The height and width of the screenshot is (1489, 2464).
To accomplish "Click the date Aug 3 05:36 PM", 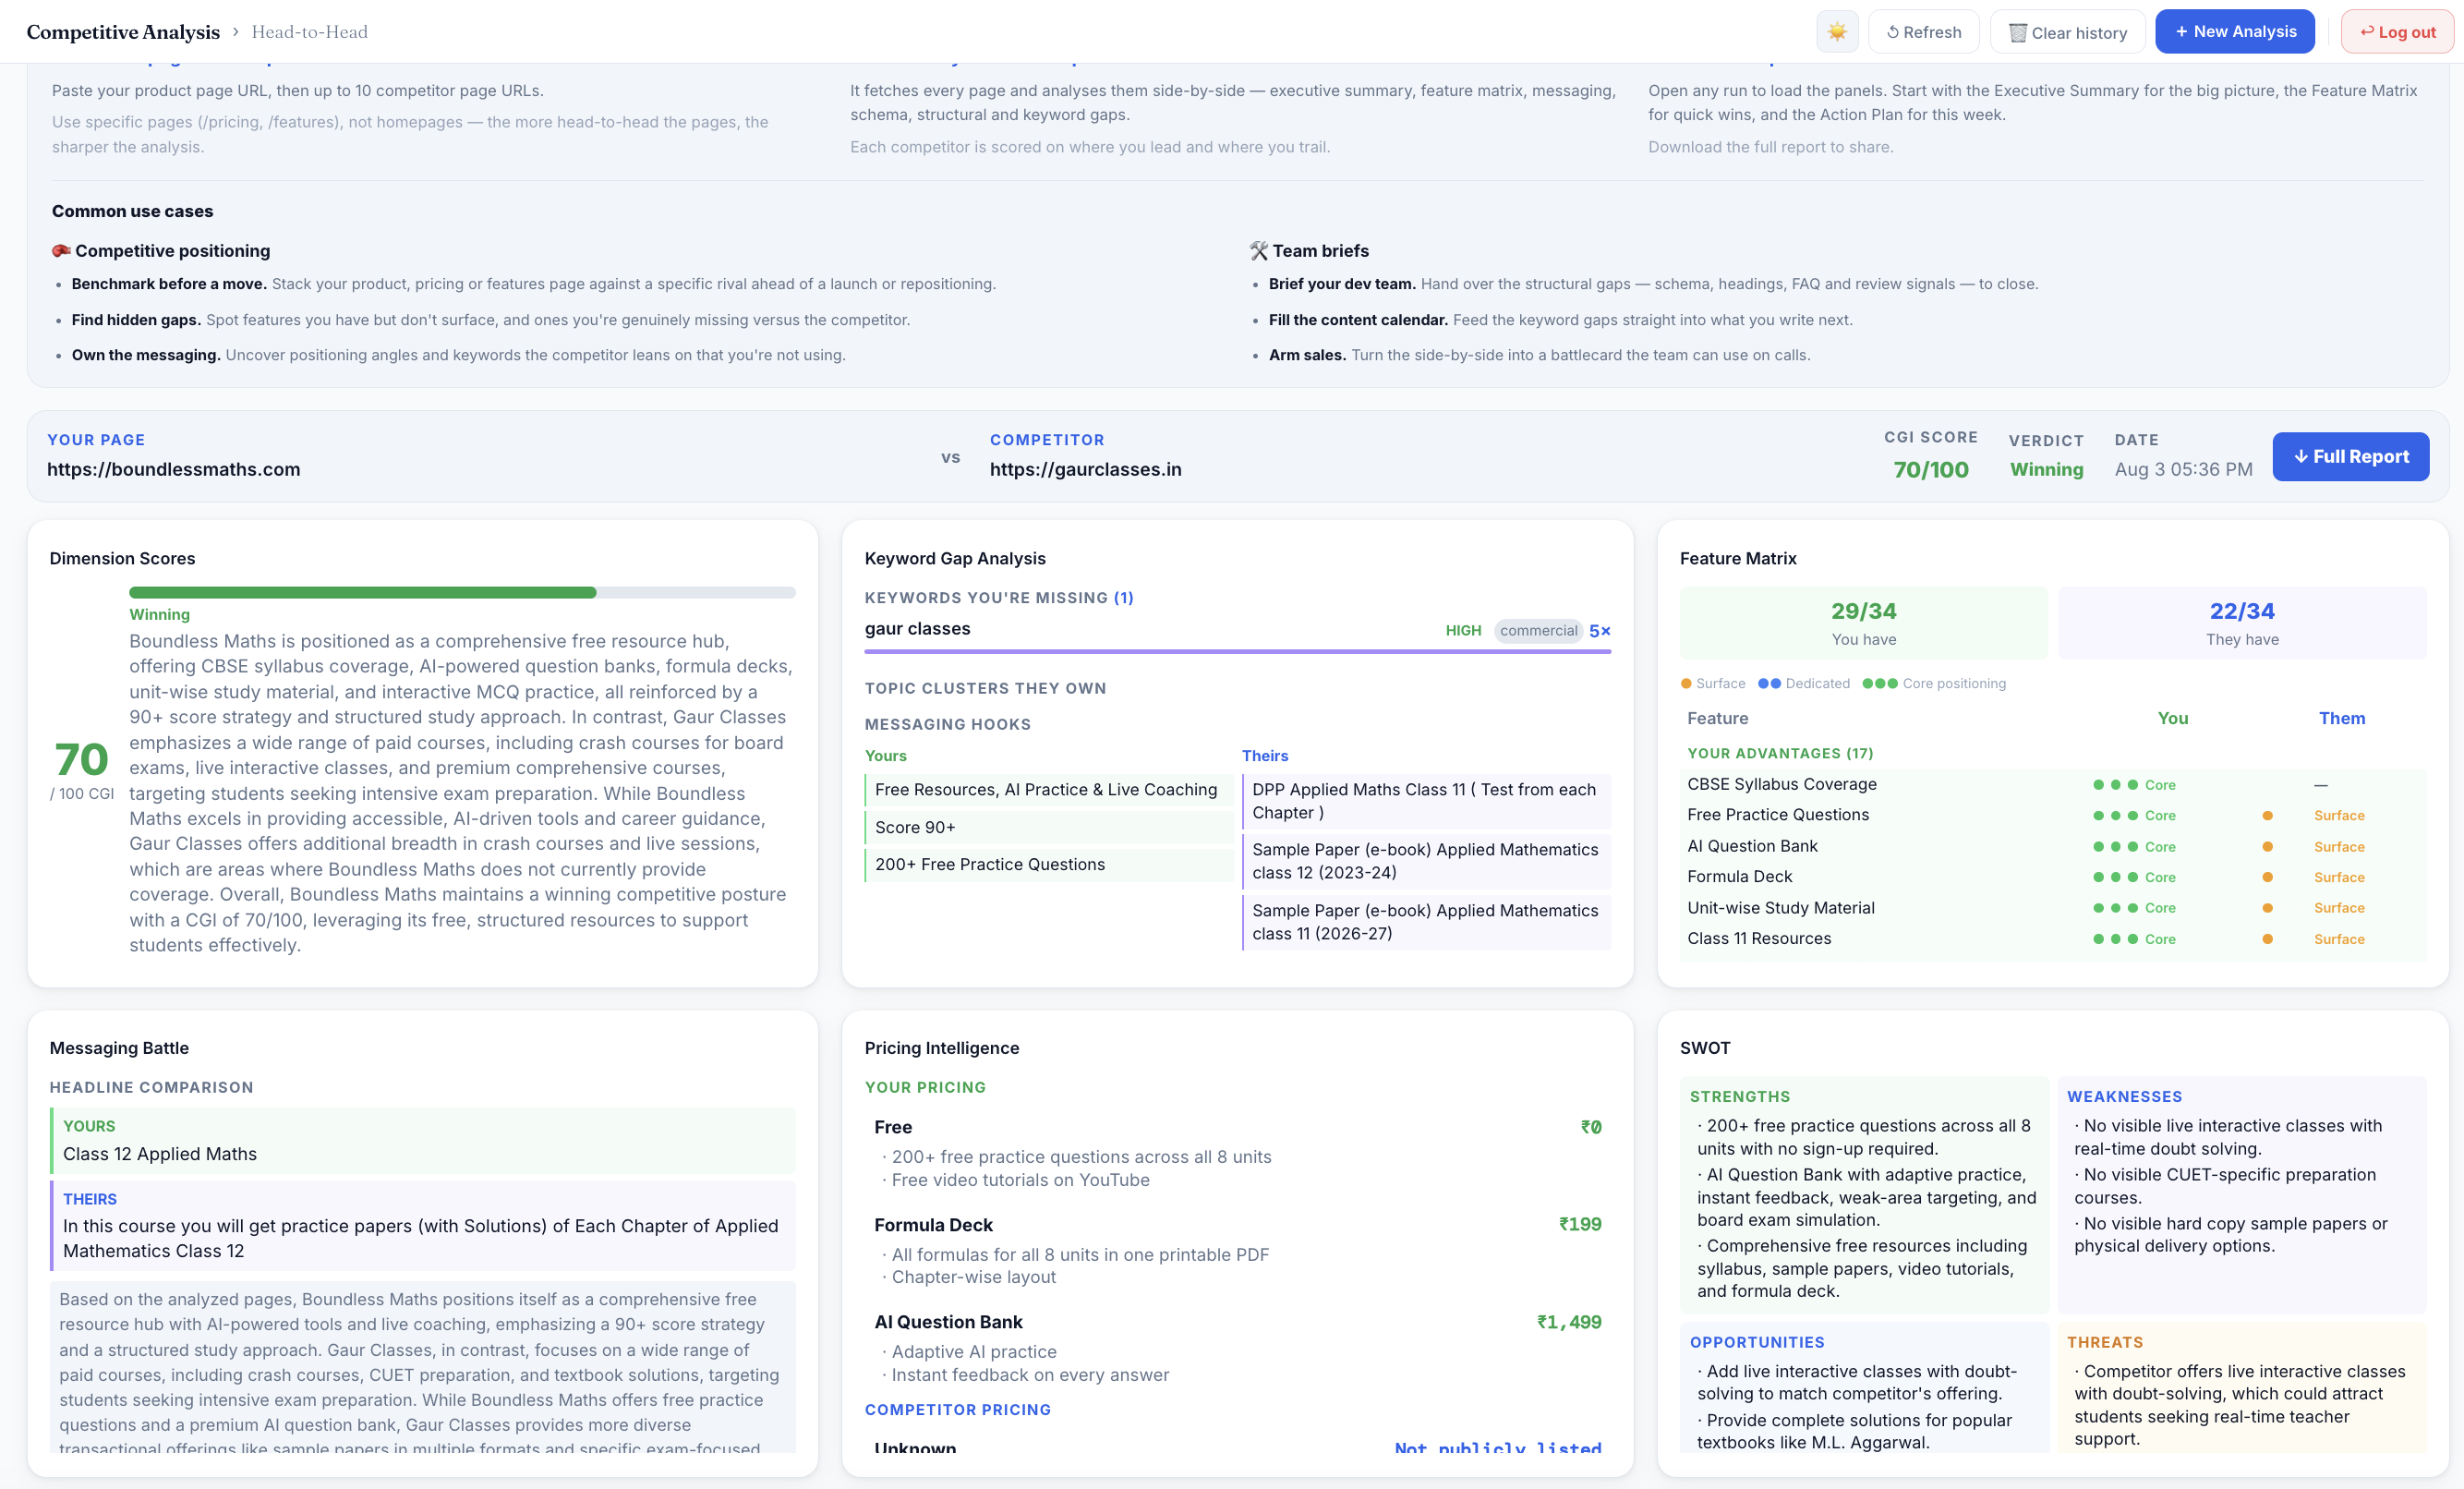I will [2183, 469].
